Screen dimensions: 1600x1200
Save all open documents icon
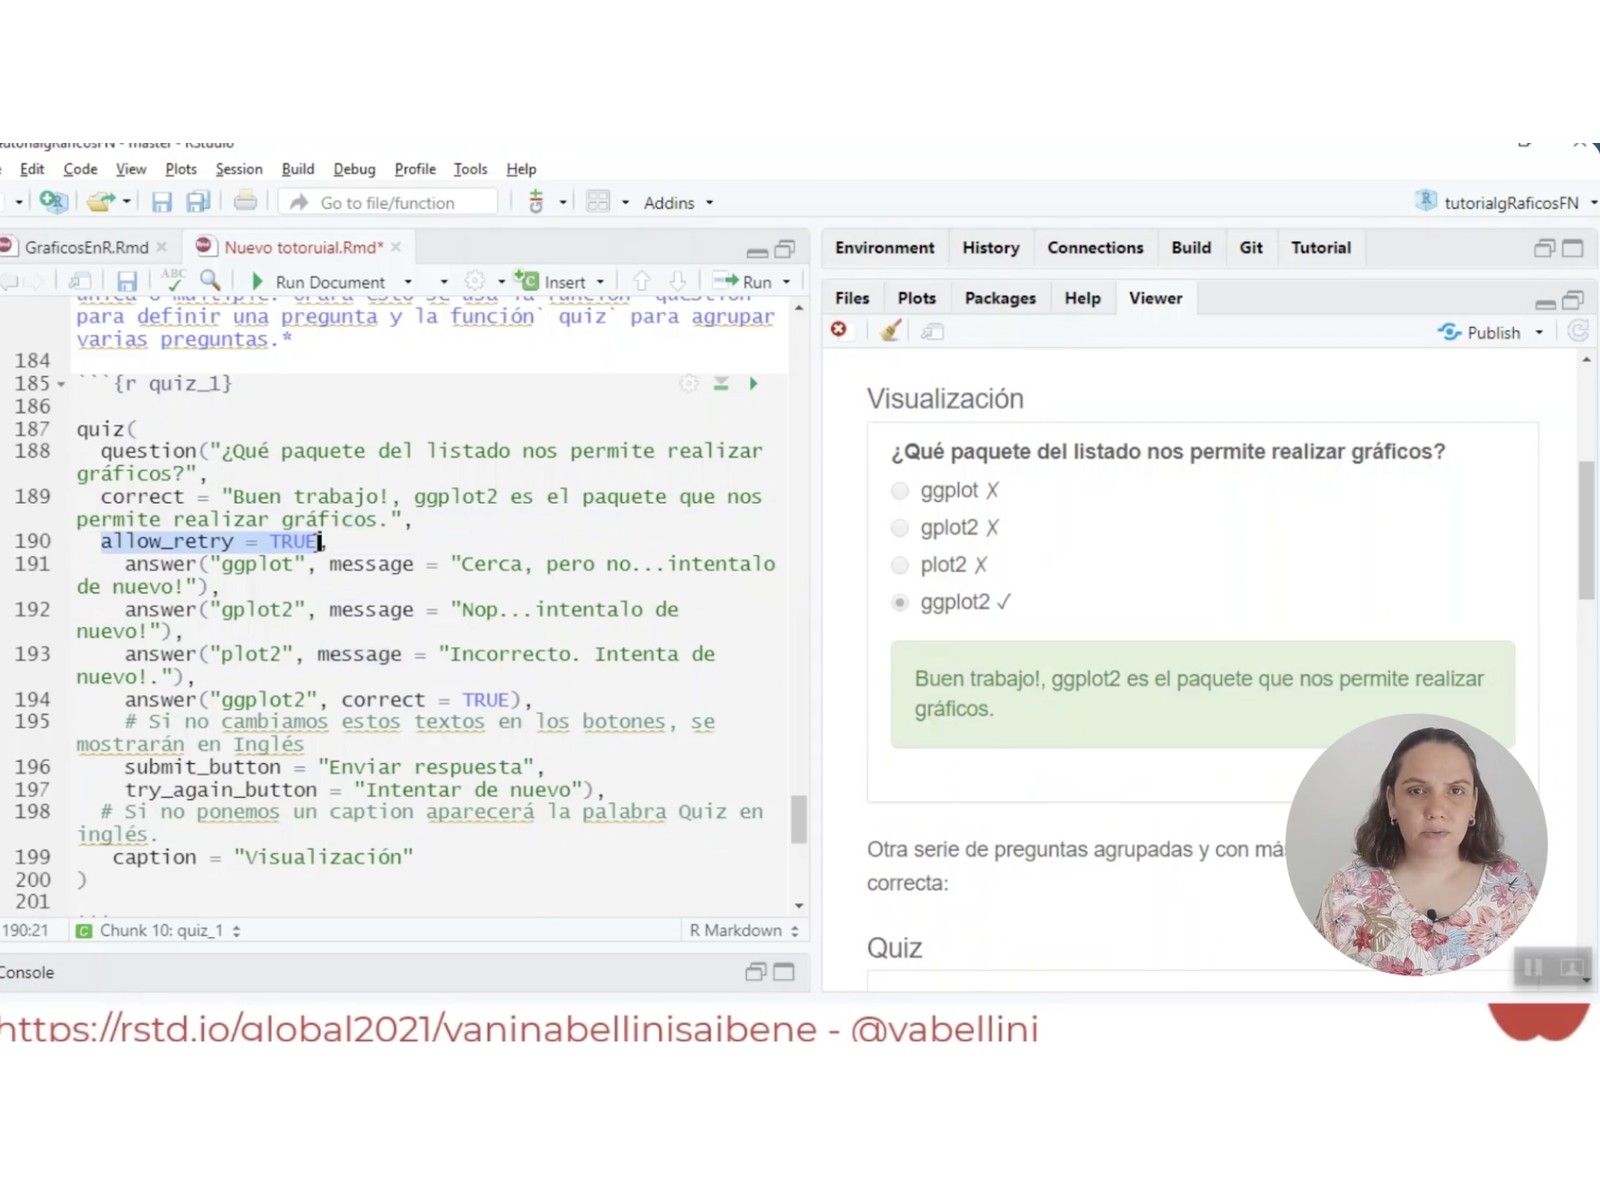[198, 202]
